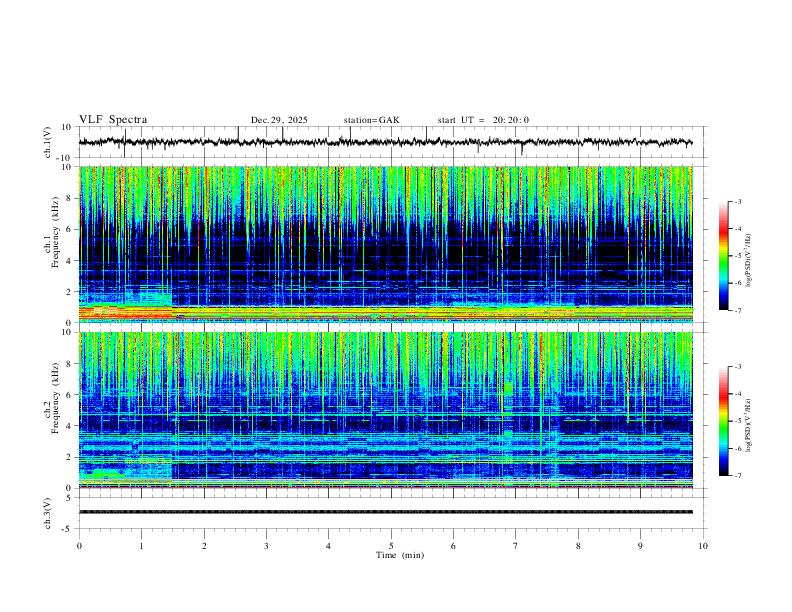Click the time axis tick label '7'
The height and width of the screenshot is (612, 792).
[x=516, y=546]
